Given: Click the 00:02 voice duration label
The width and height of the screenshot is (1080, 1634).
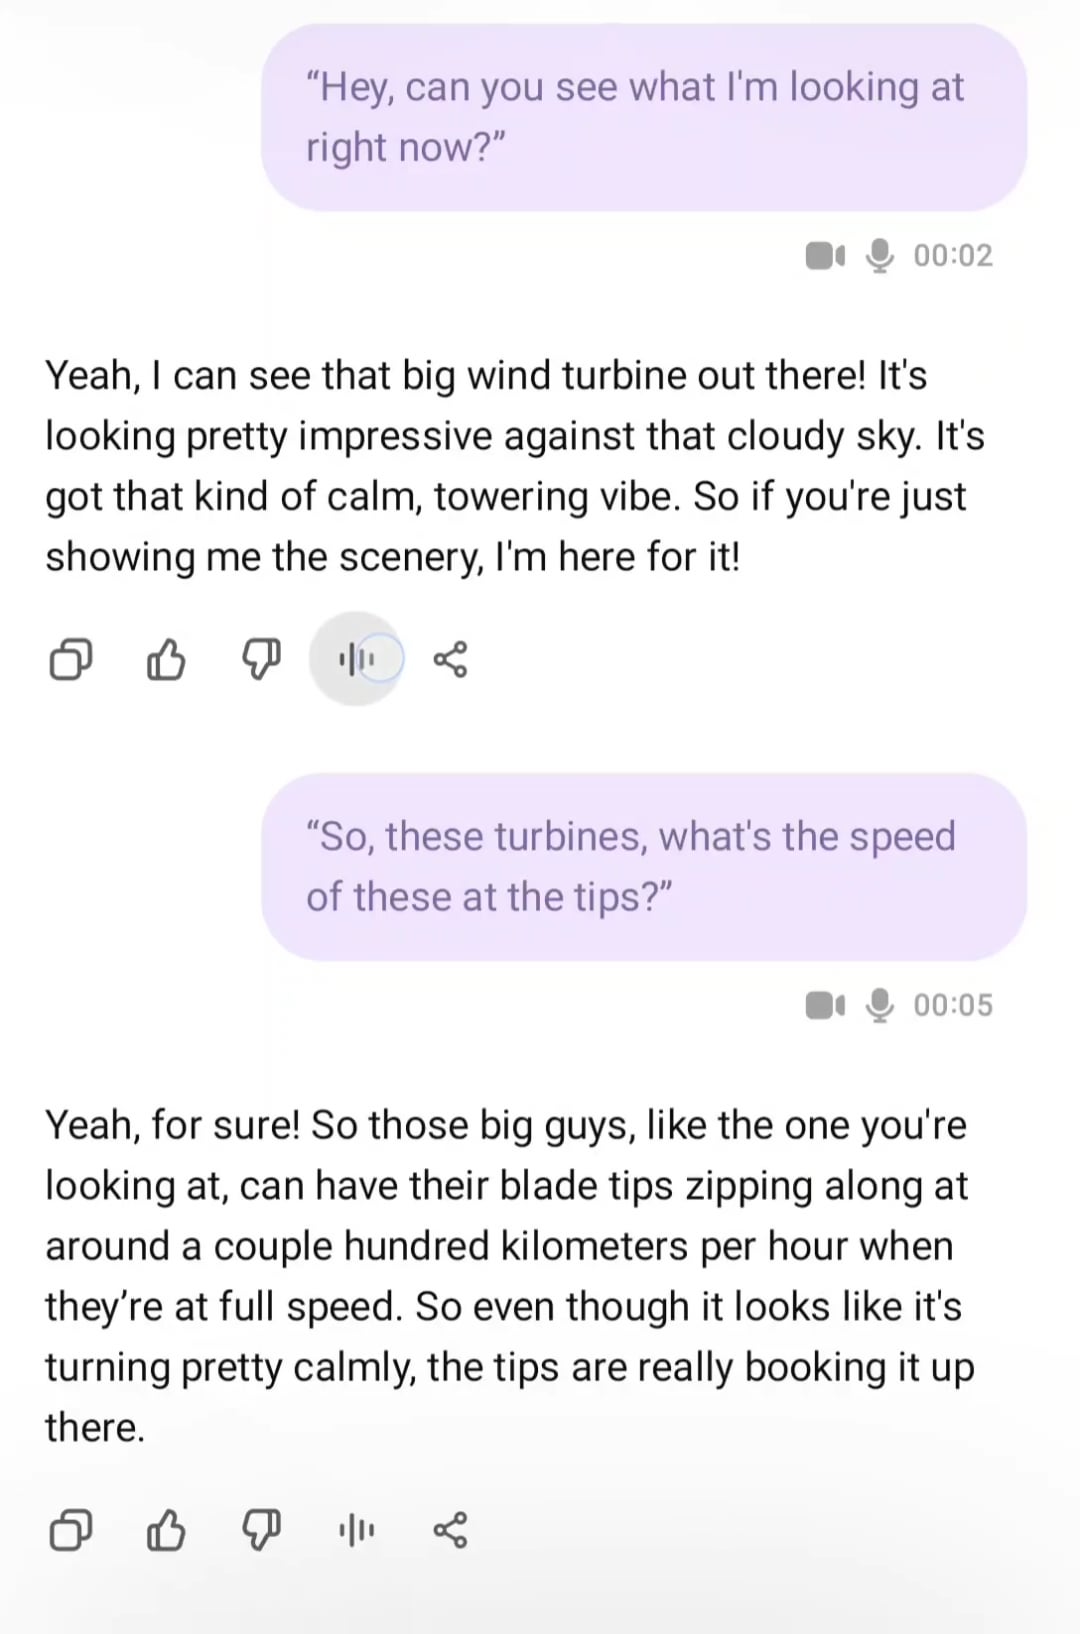Looking at the screenshot, I should click(x=953, y=256).
